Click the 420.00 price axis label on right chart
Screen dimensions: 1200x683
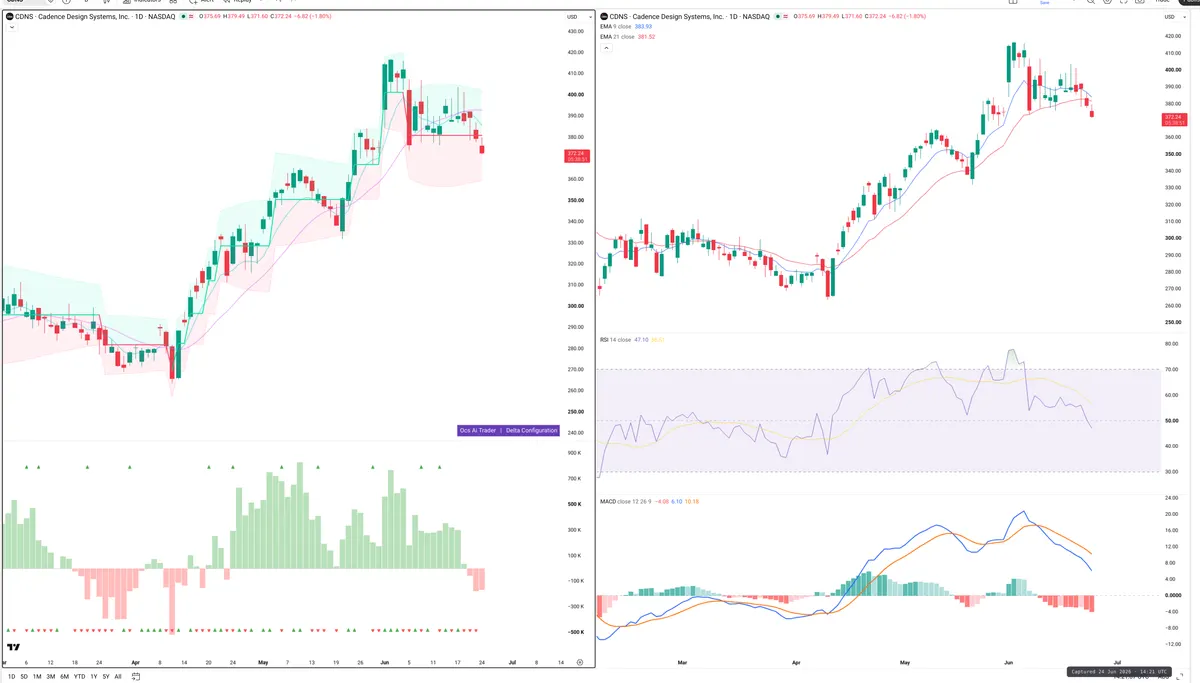[1173, 36]
